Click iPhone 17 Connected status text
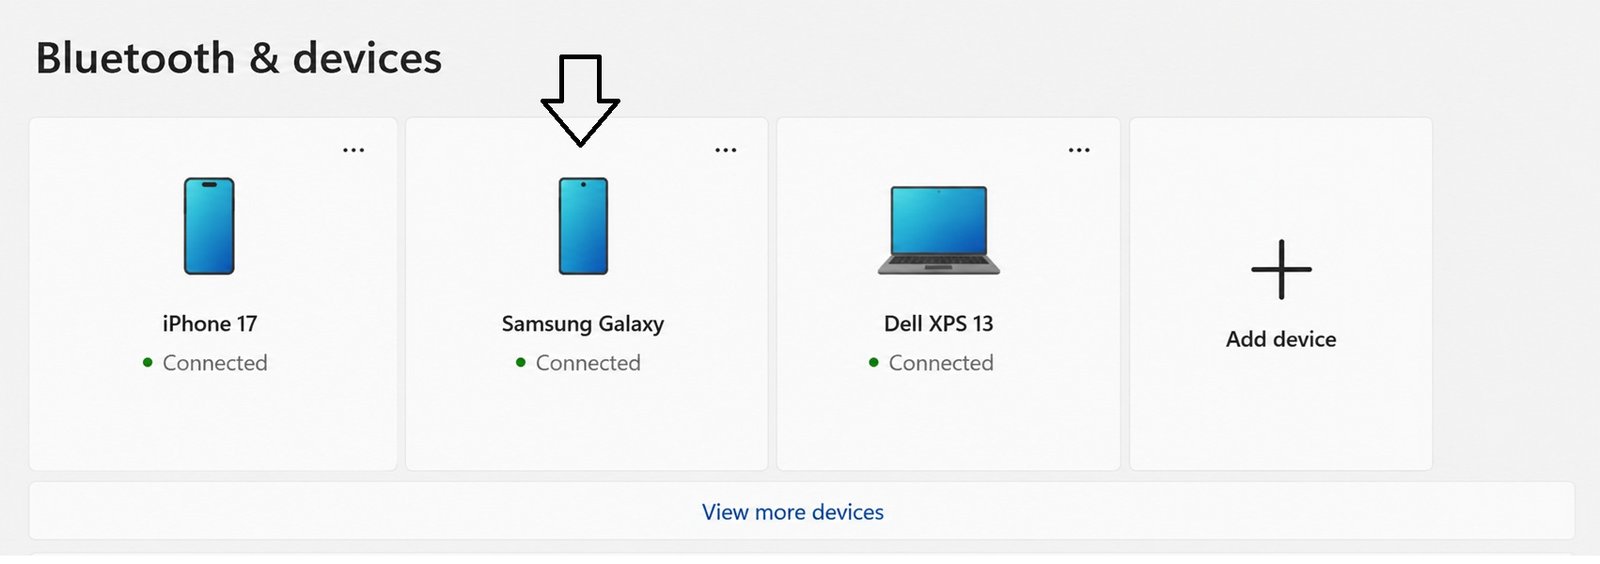Image resolution: width=1600 pixels, height=564 pixels. (215, 363)
